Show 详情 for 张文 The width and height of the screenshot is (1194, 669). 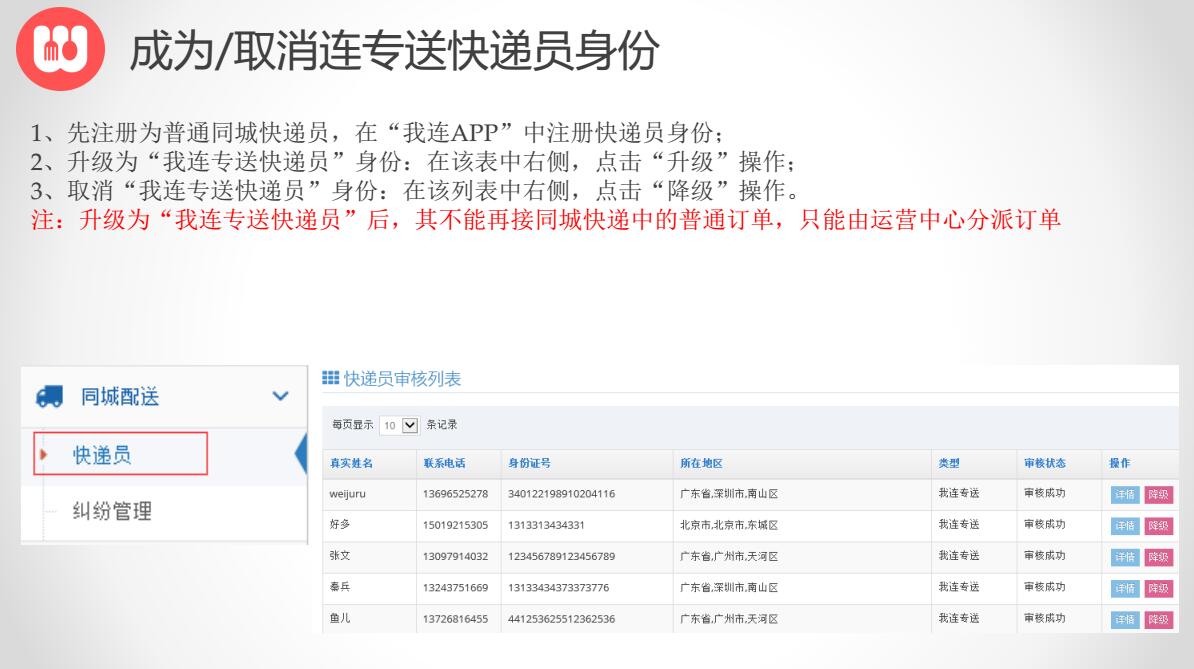tap(1125, 557)
